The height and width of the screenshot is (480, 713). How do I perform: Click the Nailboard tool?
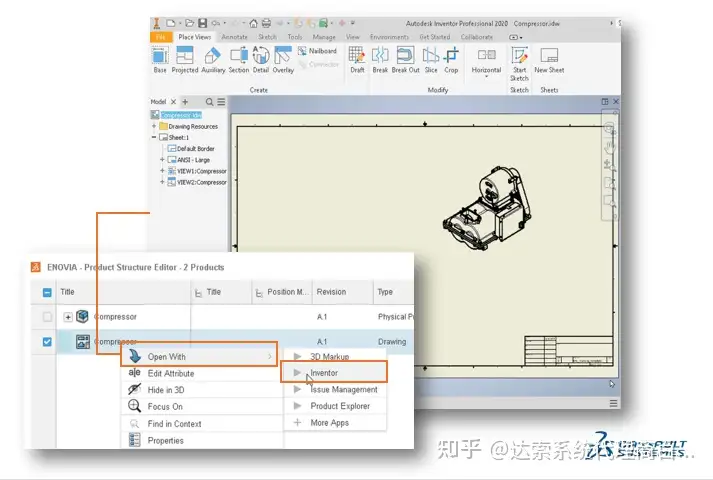click(317, 51)
